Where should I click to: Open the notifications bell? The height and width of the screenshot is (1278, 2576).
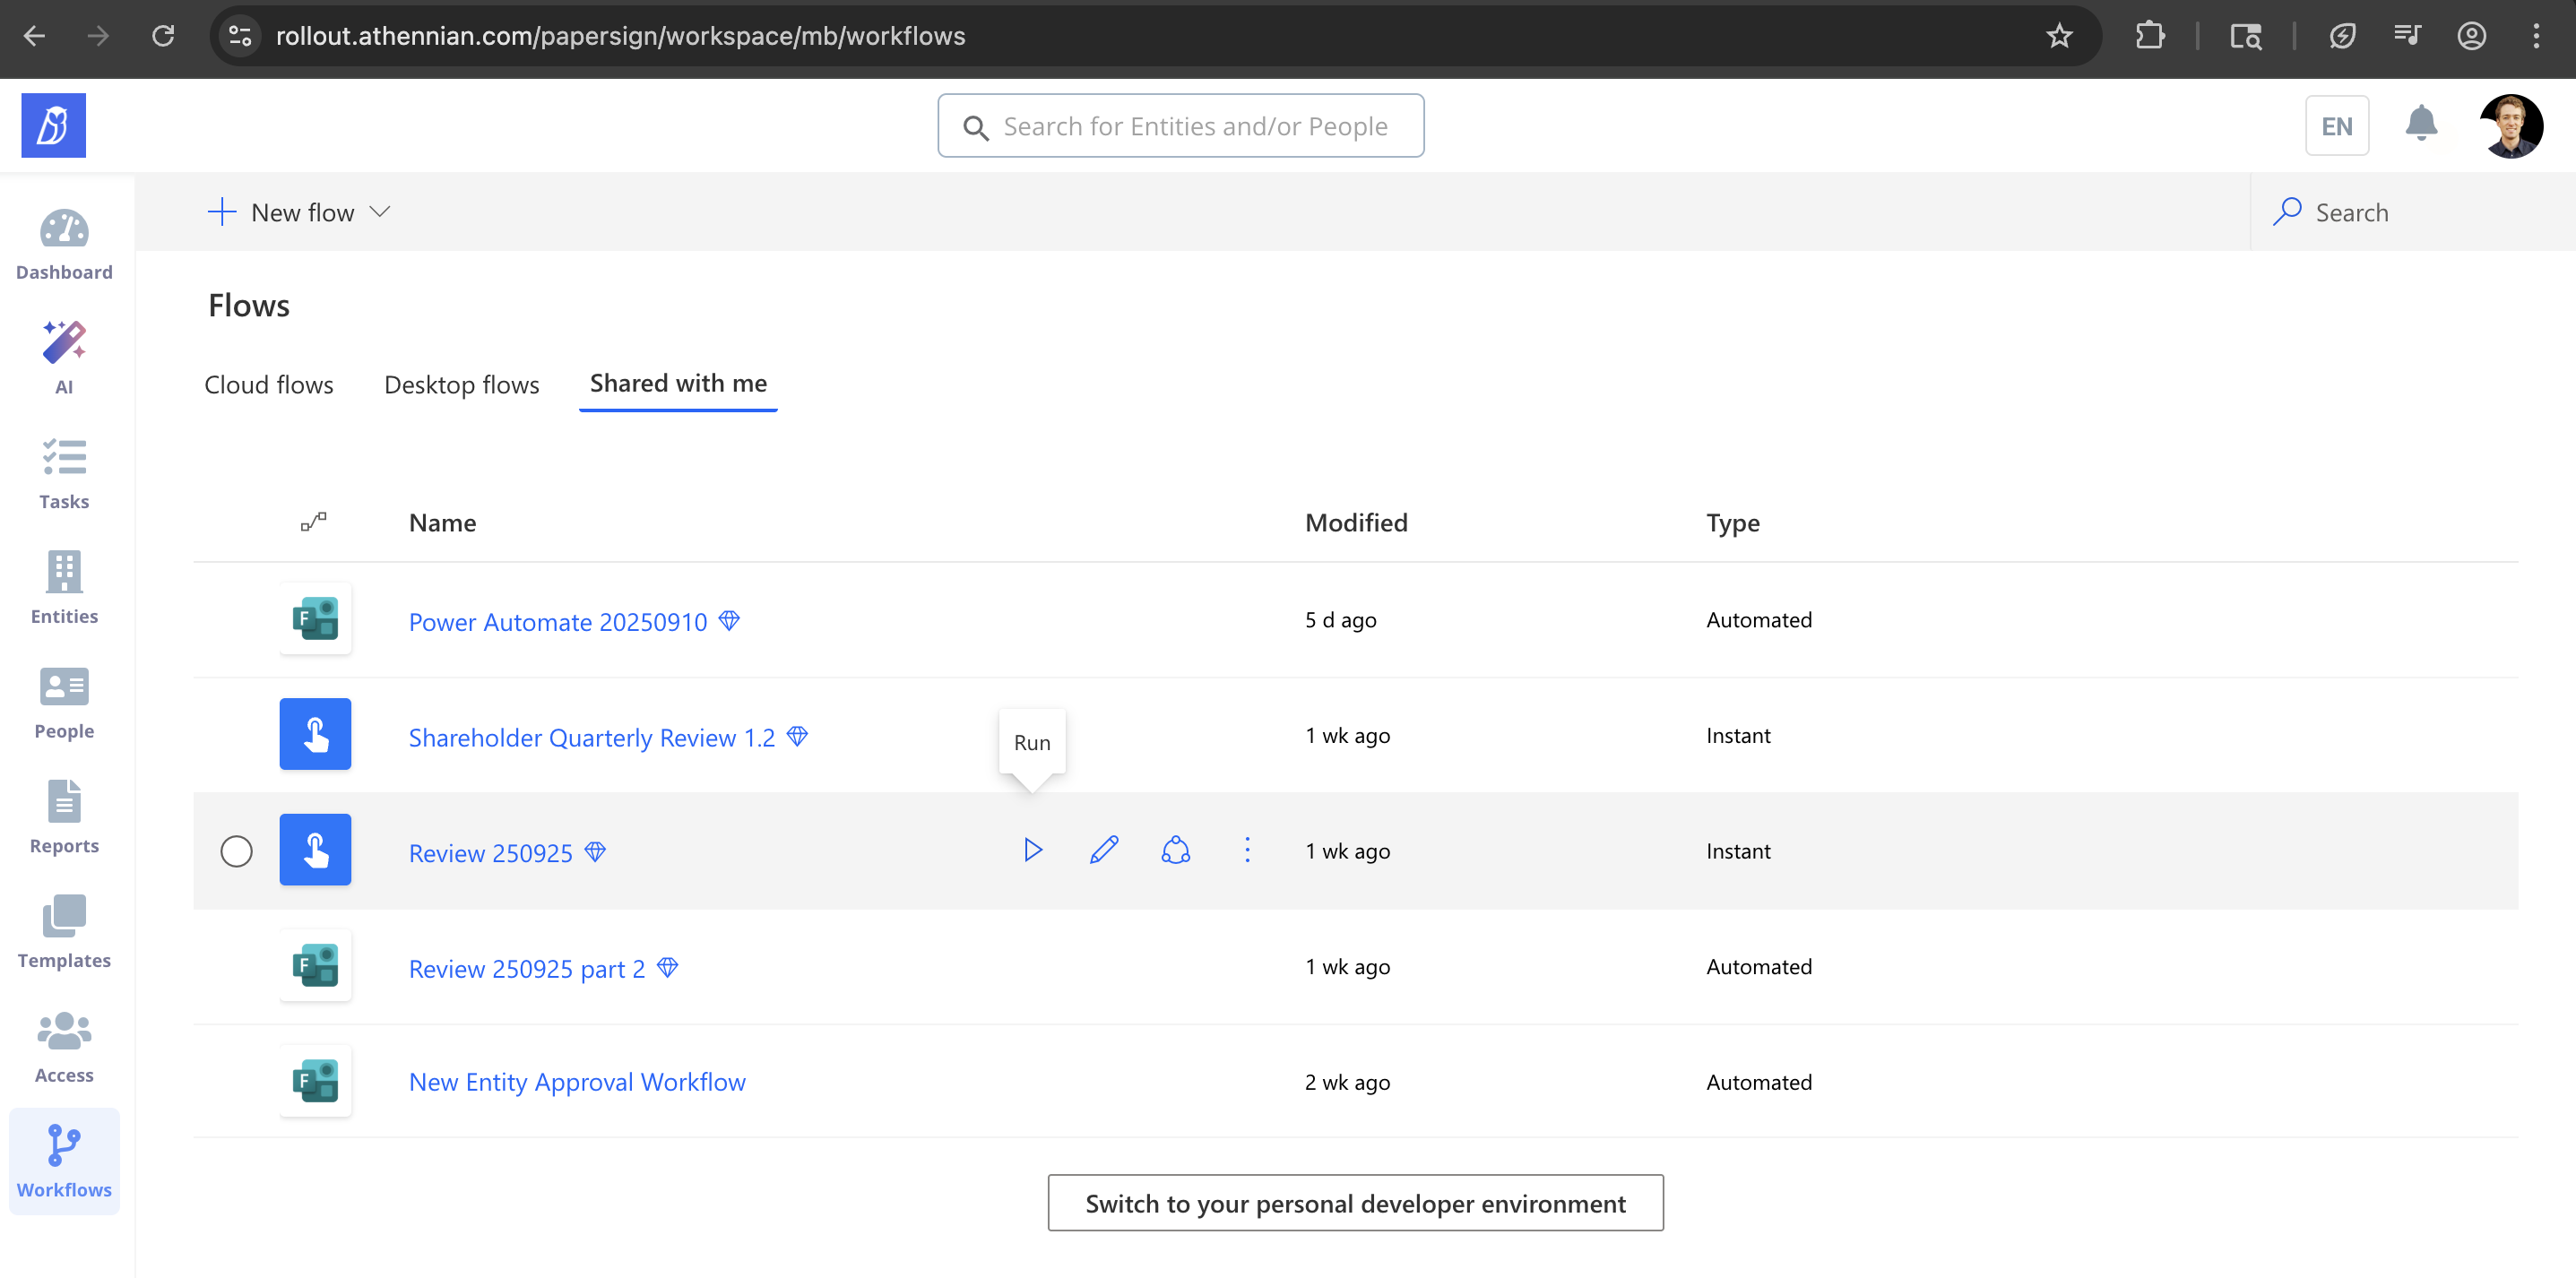coord(2420,125)
